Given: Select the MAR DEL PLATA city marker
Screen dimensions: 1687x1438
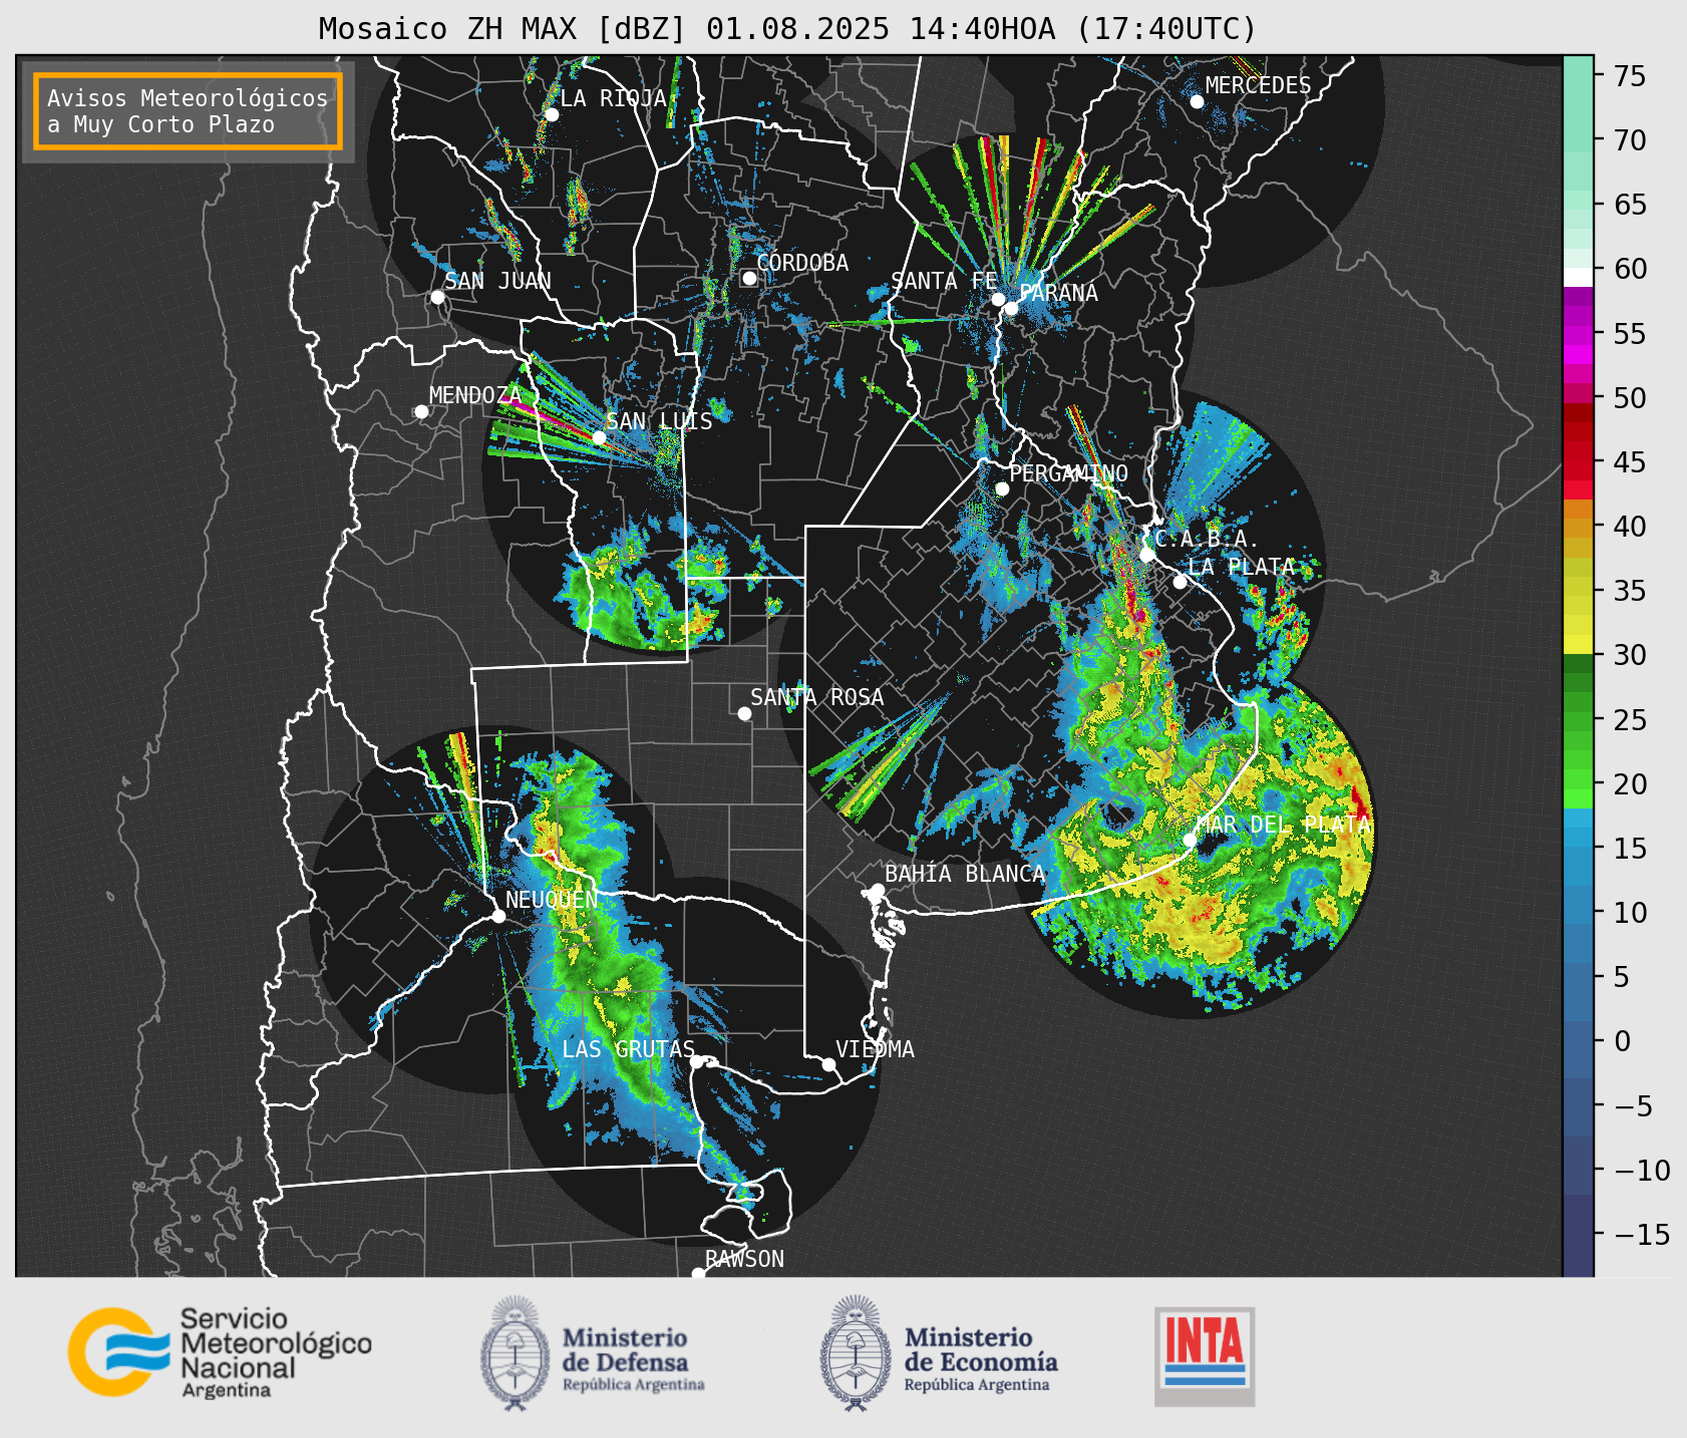Looking at the screenshot, I should 1189,840.
